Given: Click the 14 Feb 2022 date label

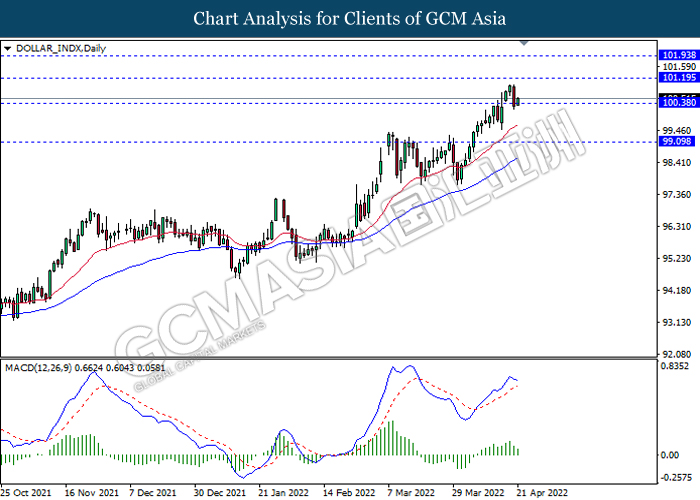Looking at the screenshot, I should [x=349, y=492].
